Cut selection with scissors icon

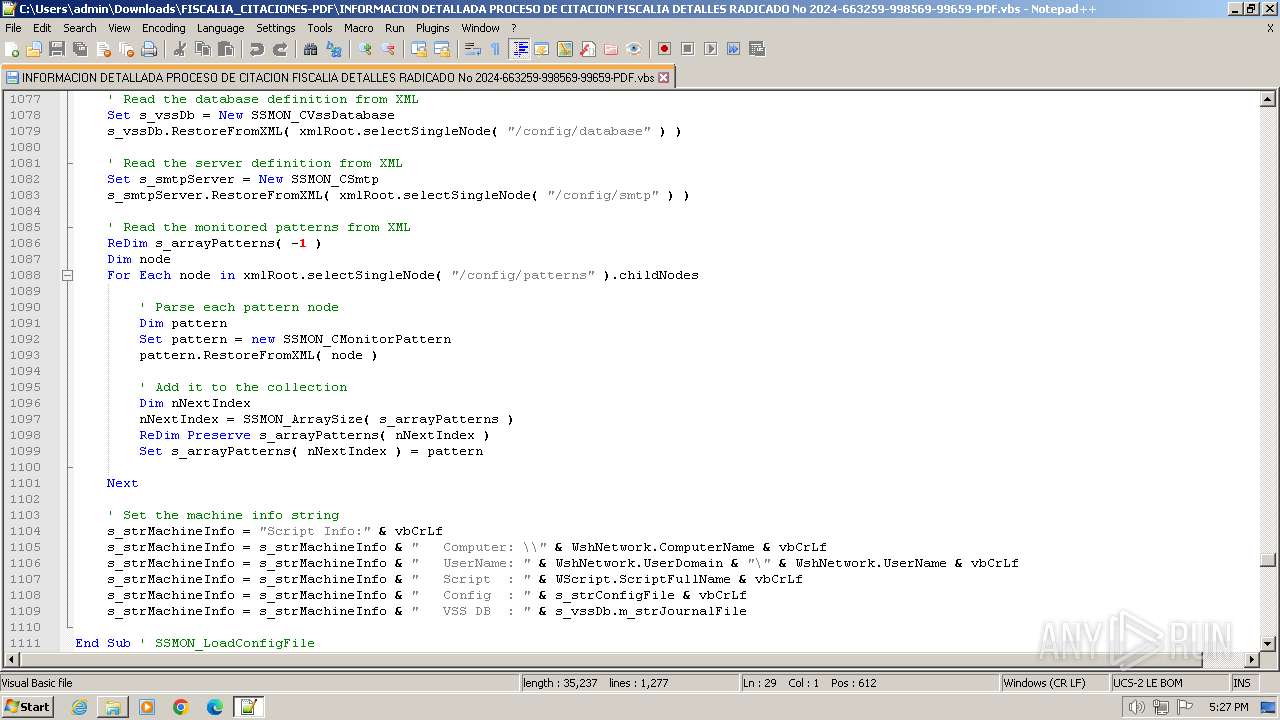point(180,49)
